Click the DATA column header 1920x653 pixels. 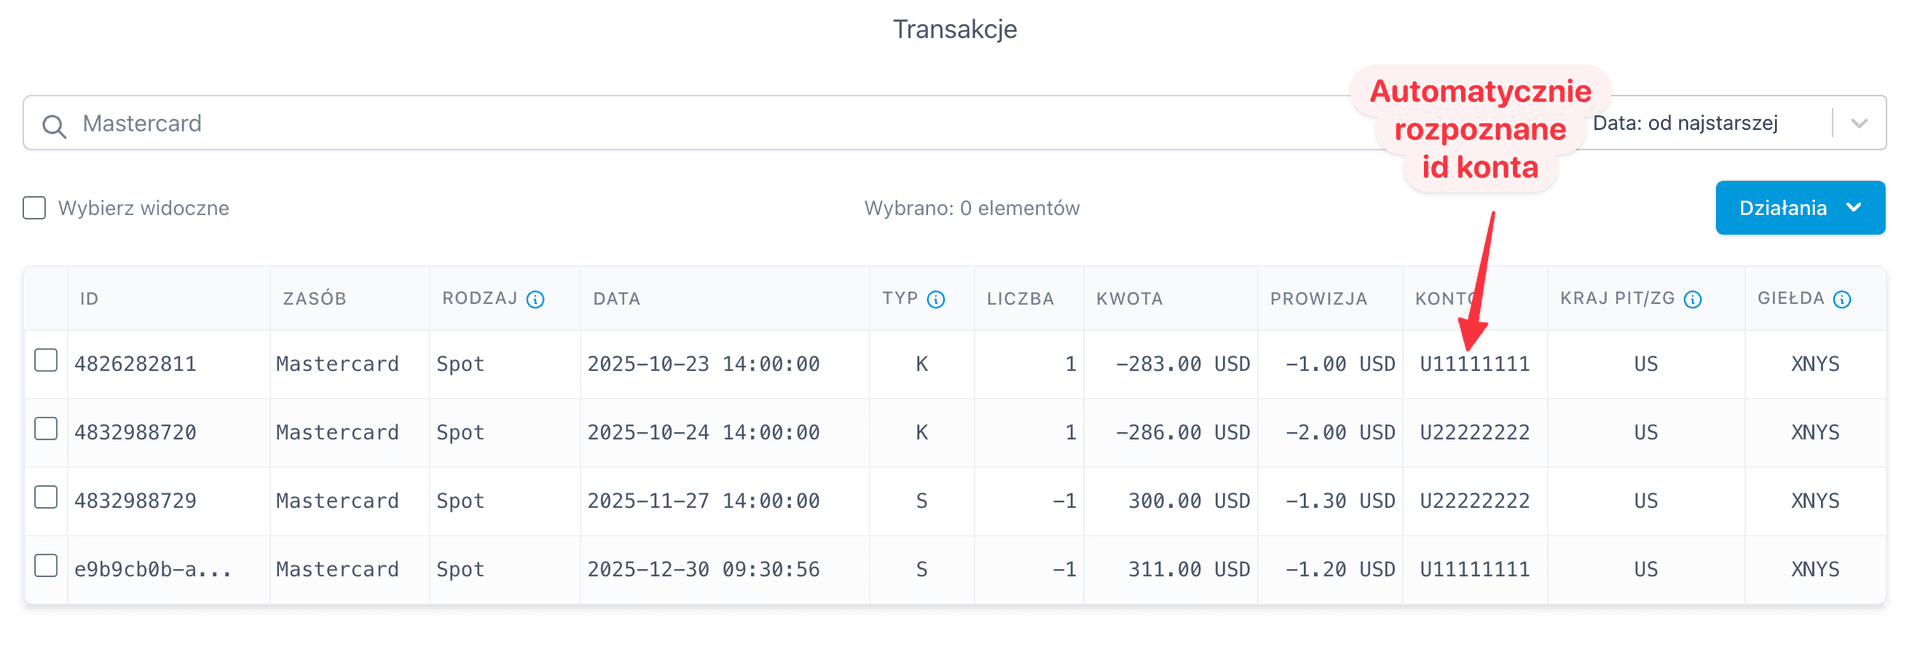[616, 298]
